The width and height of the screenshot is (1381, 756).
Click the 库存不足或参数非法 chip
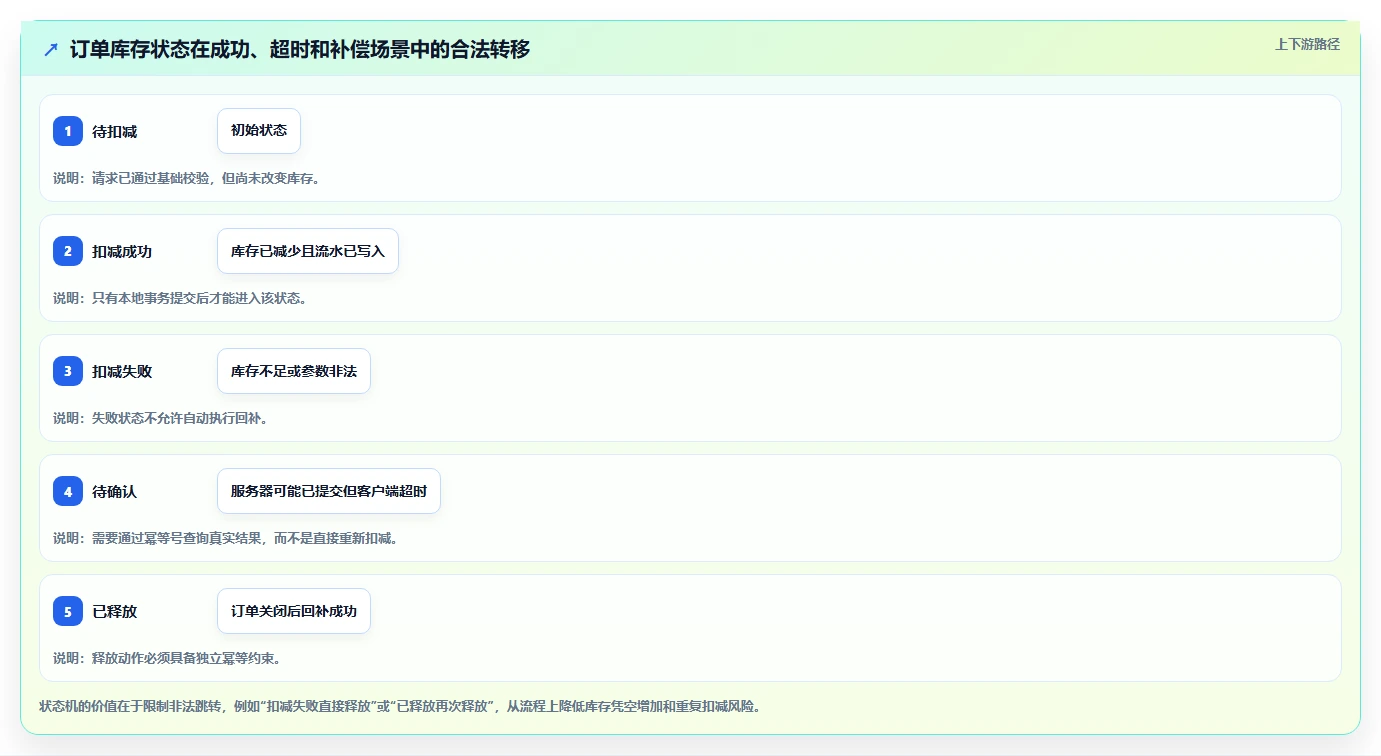point(294,371)
